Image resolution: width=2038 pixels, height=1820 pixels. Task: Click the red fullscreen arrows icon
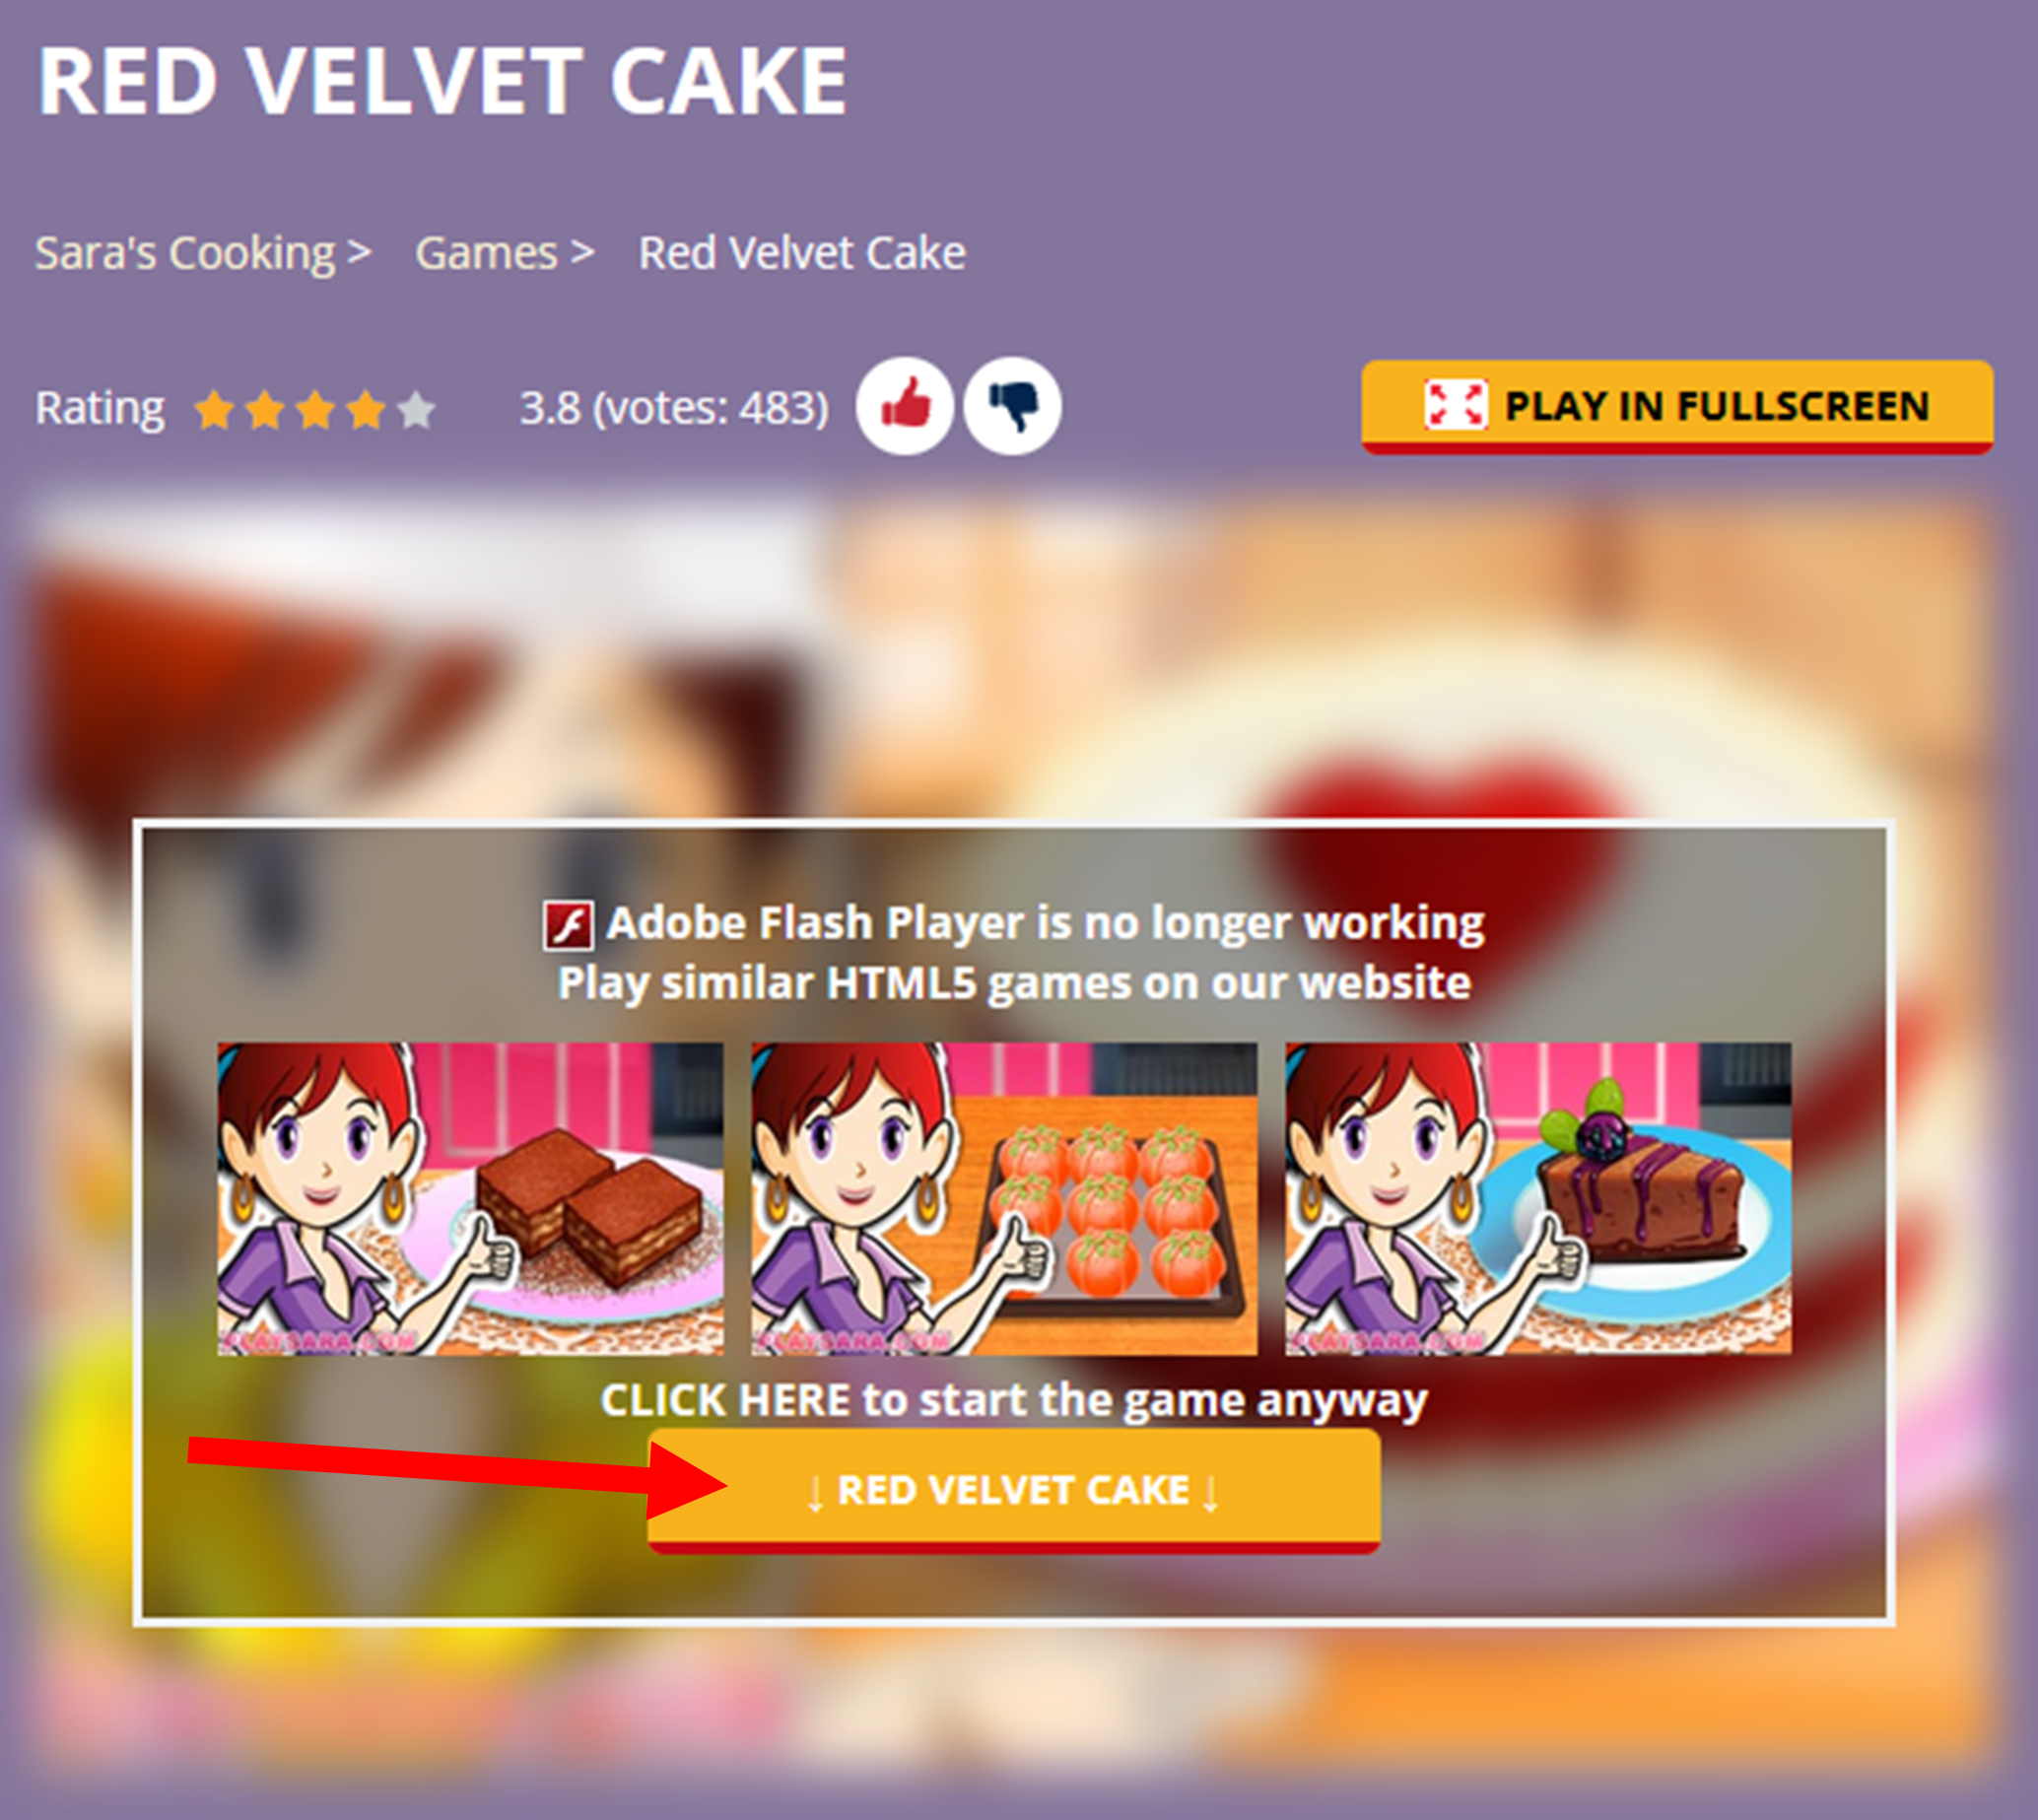coord(1456,405)
